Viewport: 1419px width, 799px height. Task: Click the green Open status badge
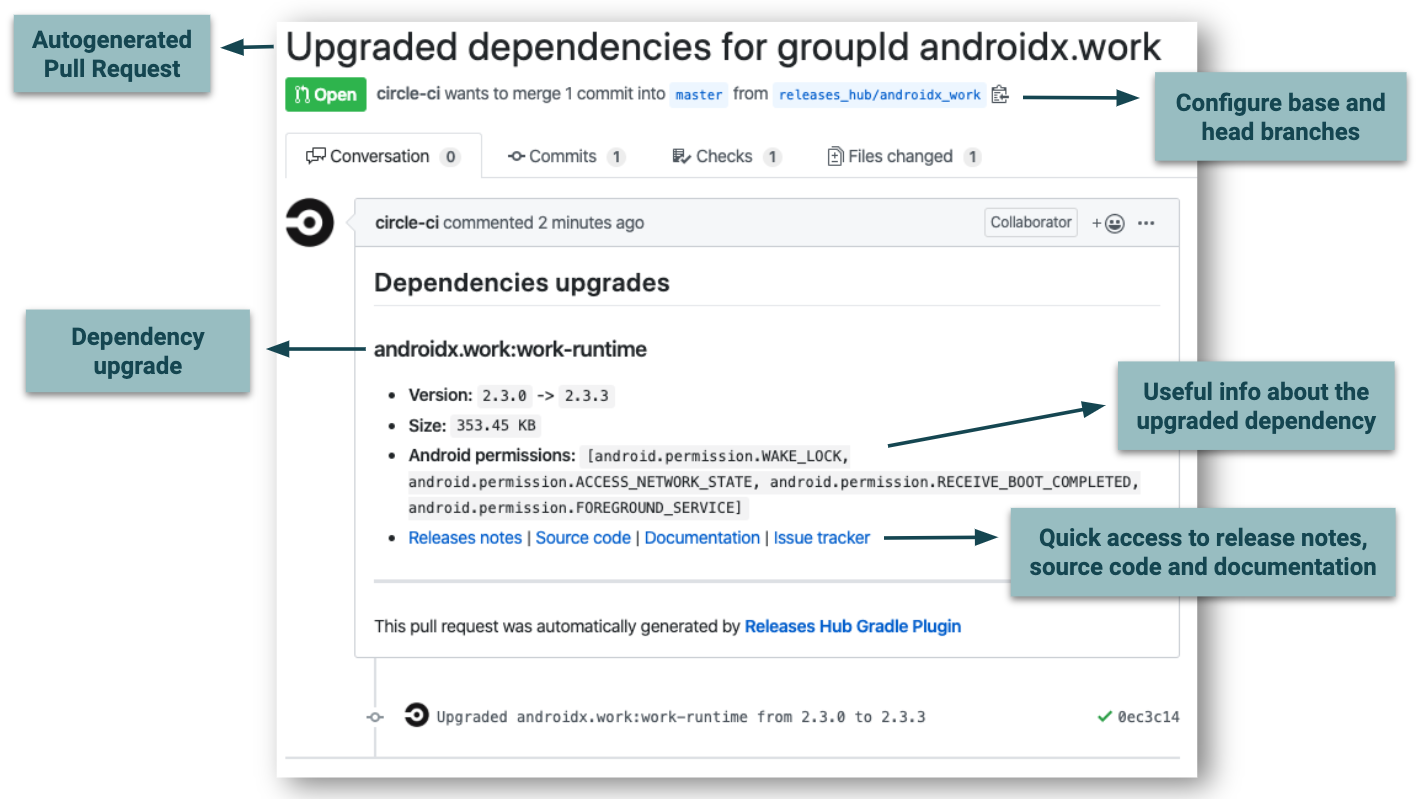(x=326, y=95)
